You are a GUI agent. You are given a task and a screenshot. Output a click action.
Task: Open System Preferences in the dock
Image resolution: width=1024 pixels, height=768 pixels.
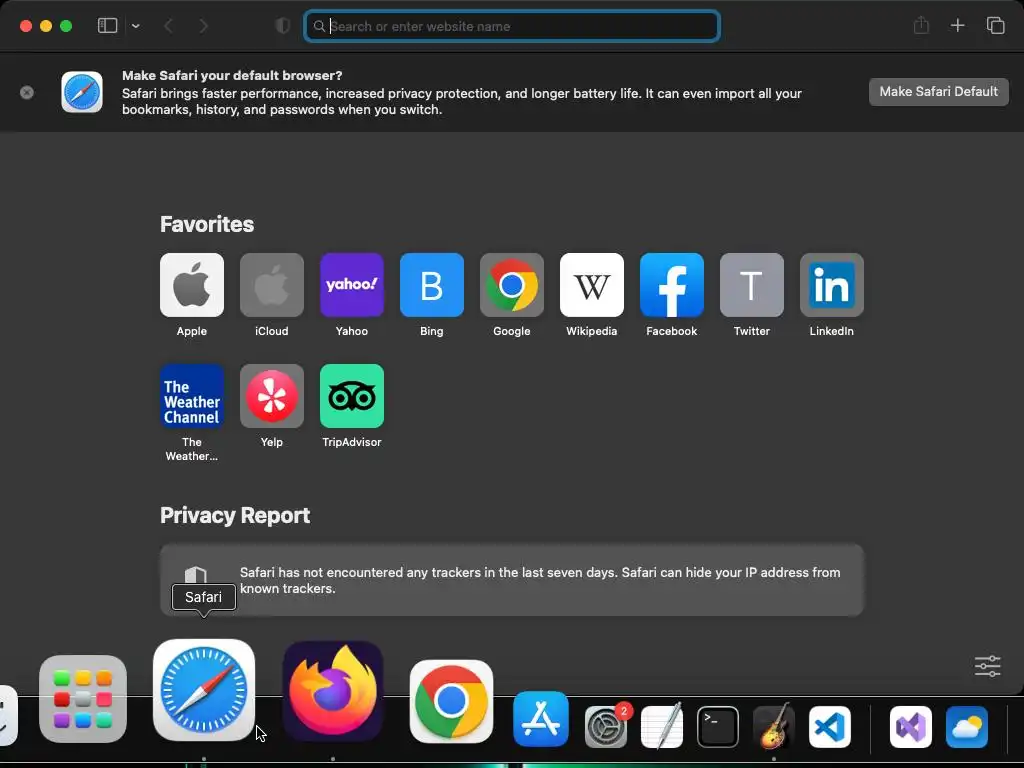[x=606, y=726]
